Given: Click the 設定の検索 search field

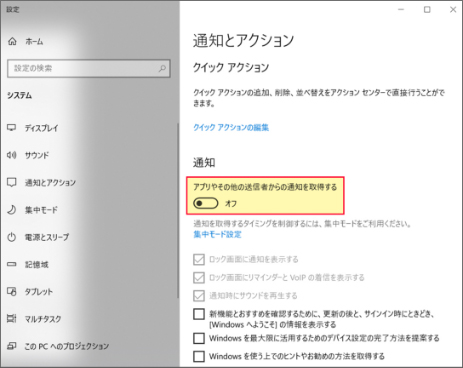Looking at the screenshot, I should [89, 68].
